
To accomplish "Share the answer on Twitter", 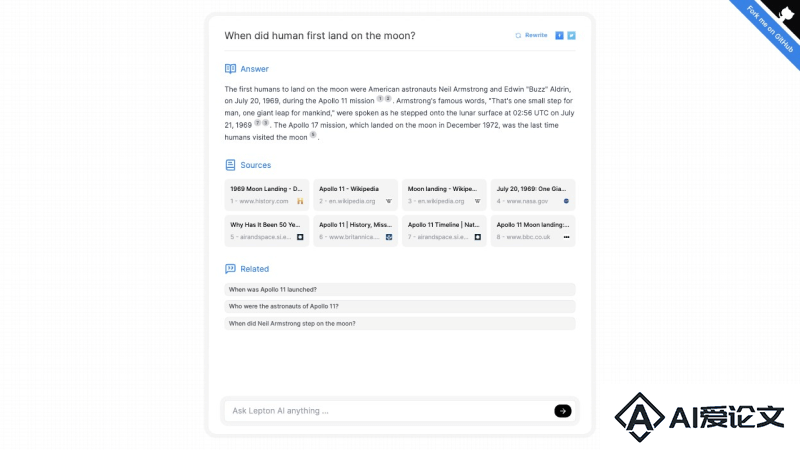I will tap(571, 35).
